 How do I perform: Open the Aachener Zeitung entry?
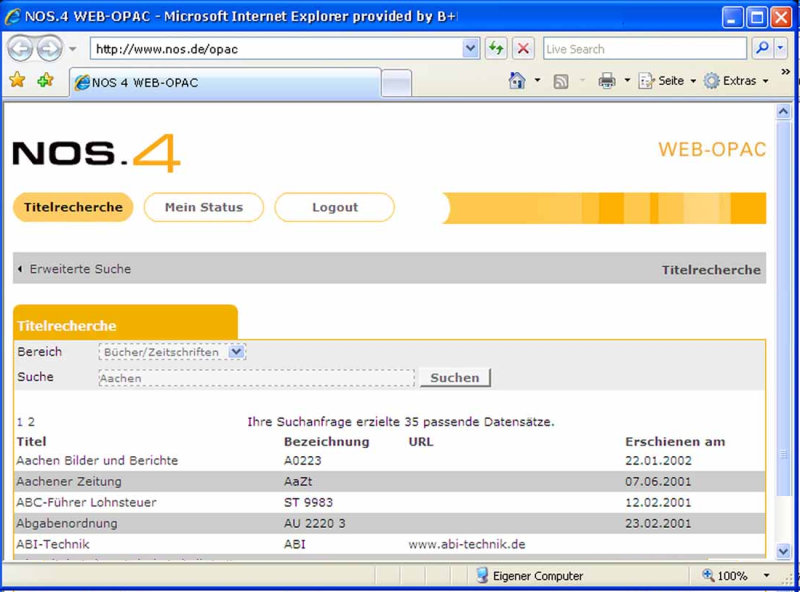coord(69,481)
